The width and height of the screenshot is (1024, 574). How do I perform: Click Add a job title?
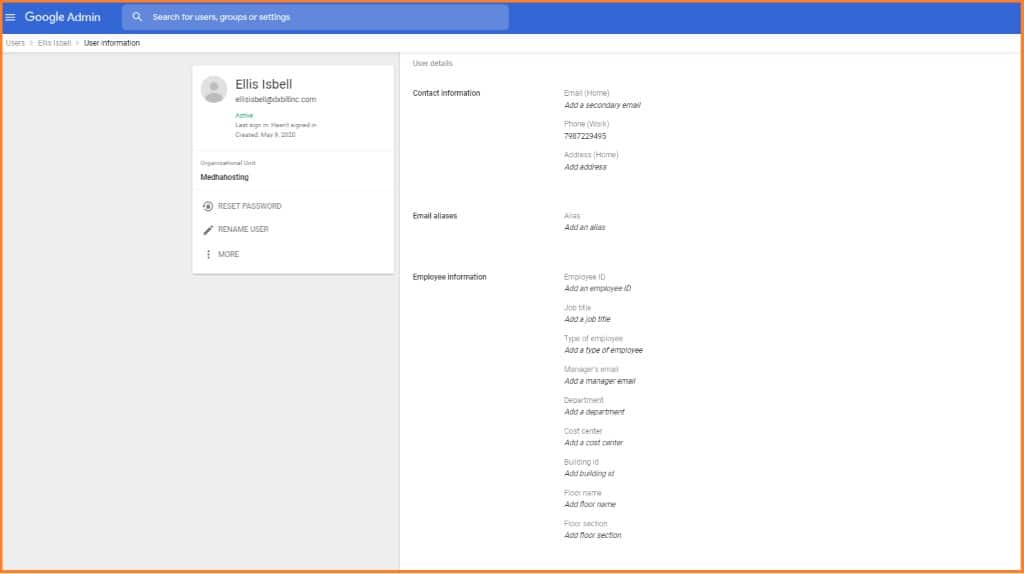click(x=587, y=320)
